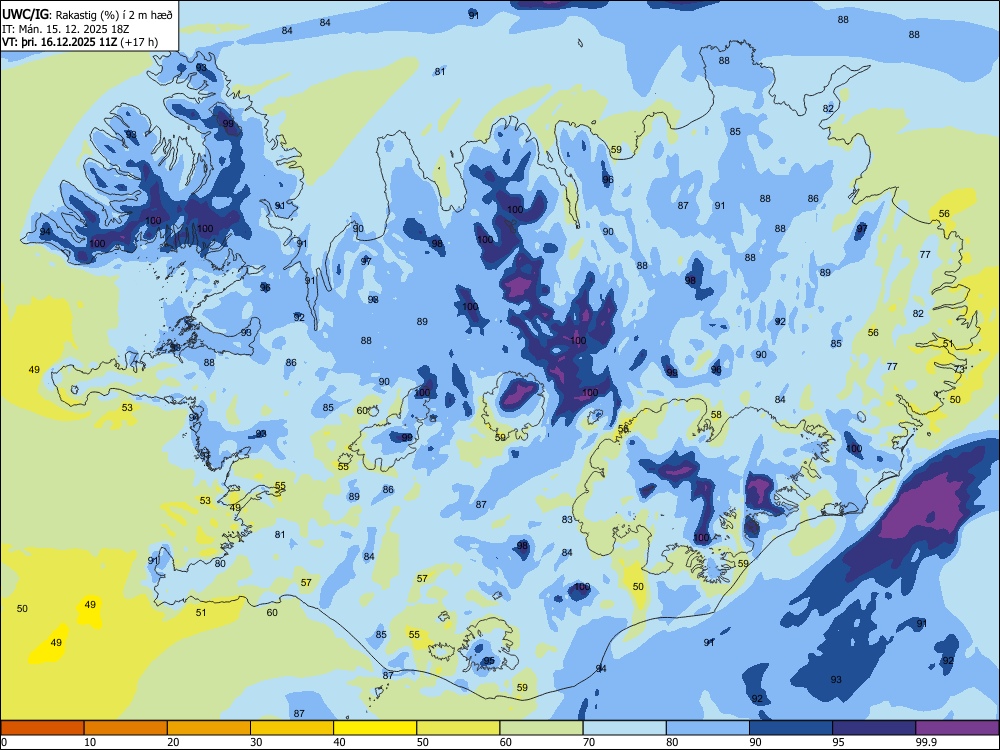Pick the 50–60 pale yellow legend swatch
Viewport: 1000px width, 750px height.
(x=458, y=728)
